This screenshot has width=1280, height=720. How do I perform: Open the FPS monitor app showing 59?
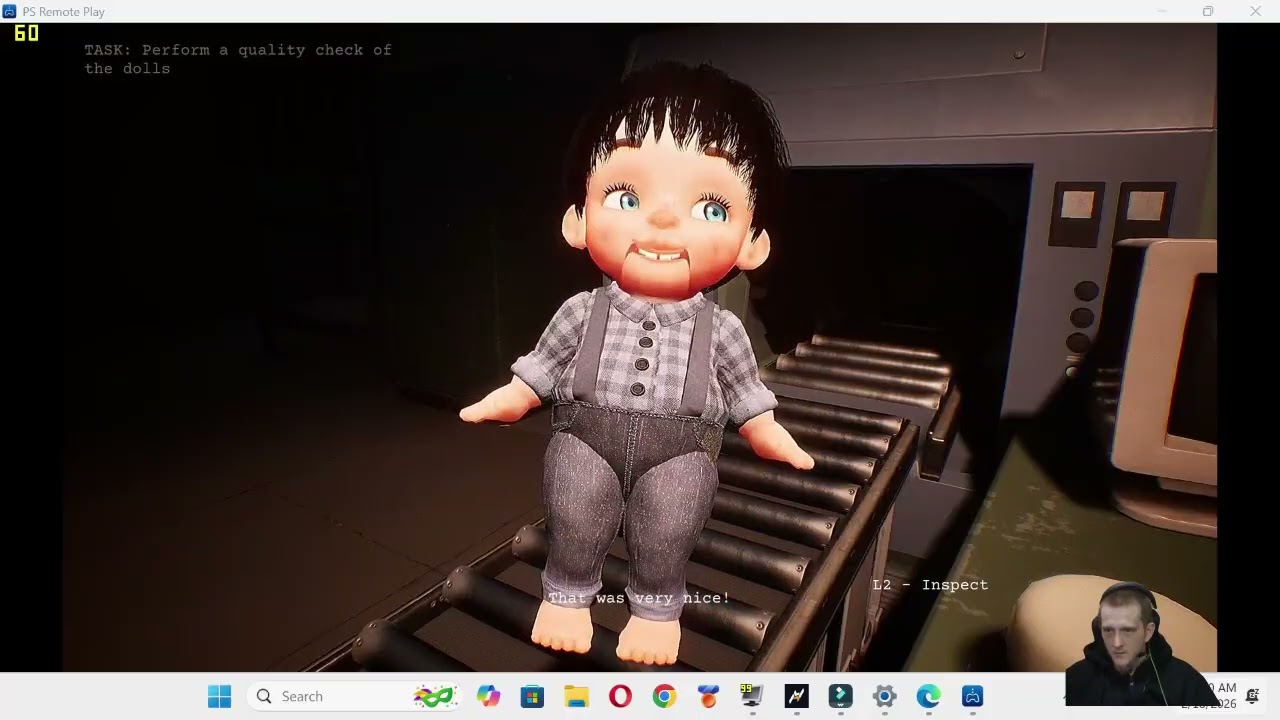752,696
